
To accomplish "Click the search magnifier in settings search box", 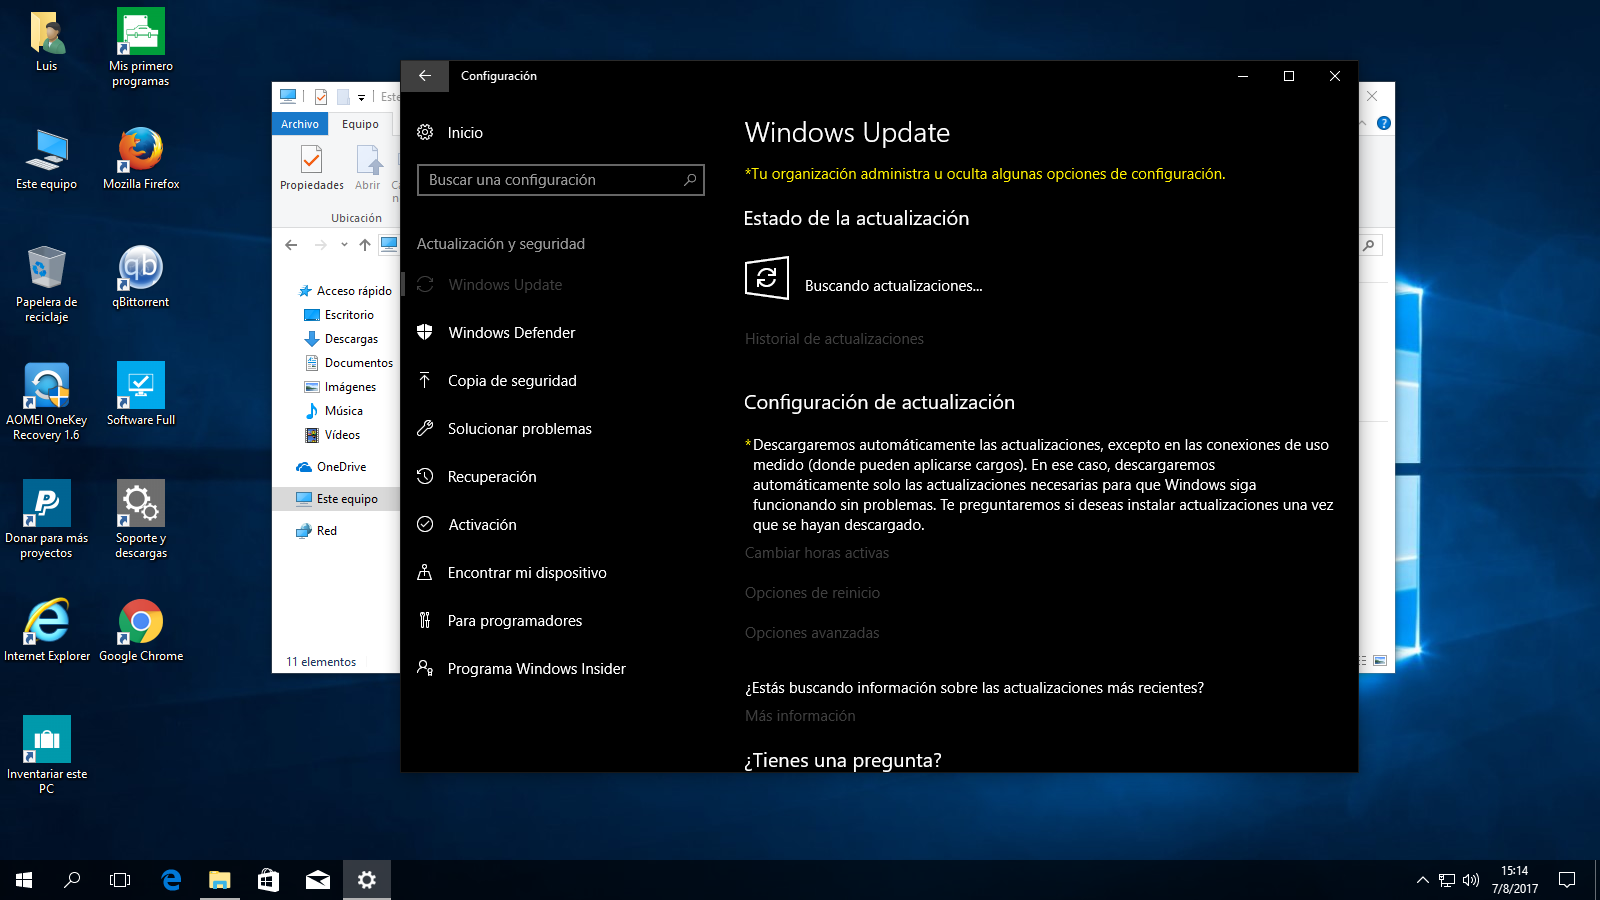I will click(689, 180).
